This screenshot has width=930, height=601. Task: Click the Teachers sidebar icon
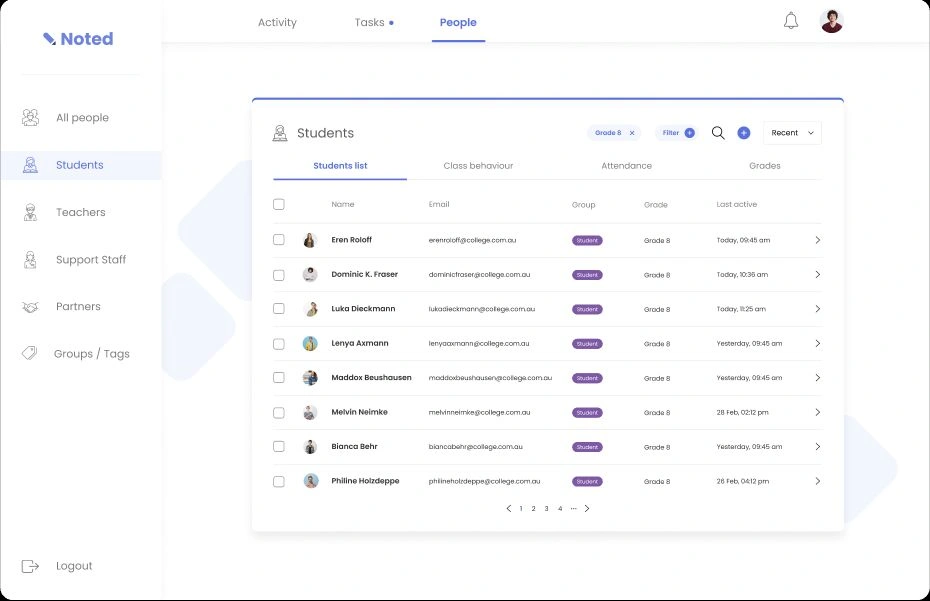click(30, 212)
